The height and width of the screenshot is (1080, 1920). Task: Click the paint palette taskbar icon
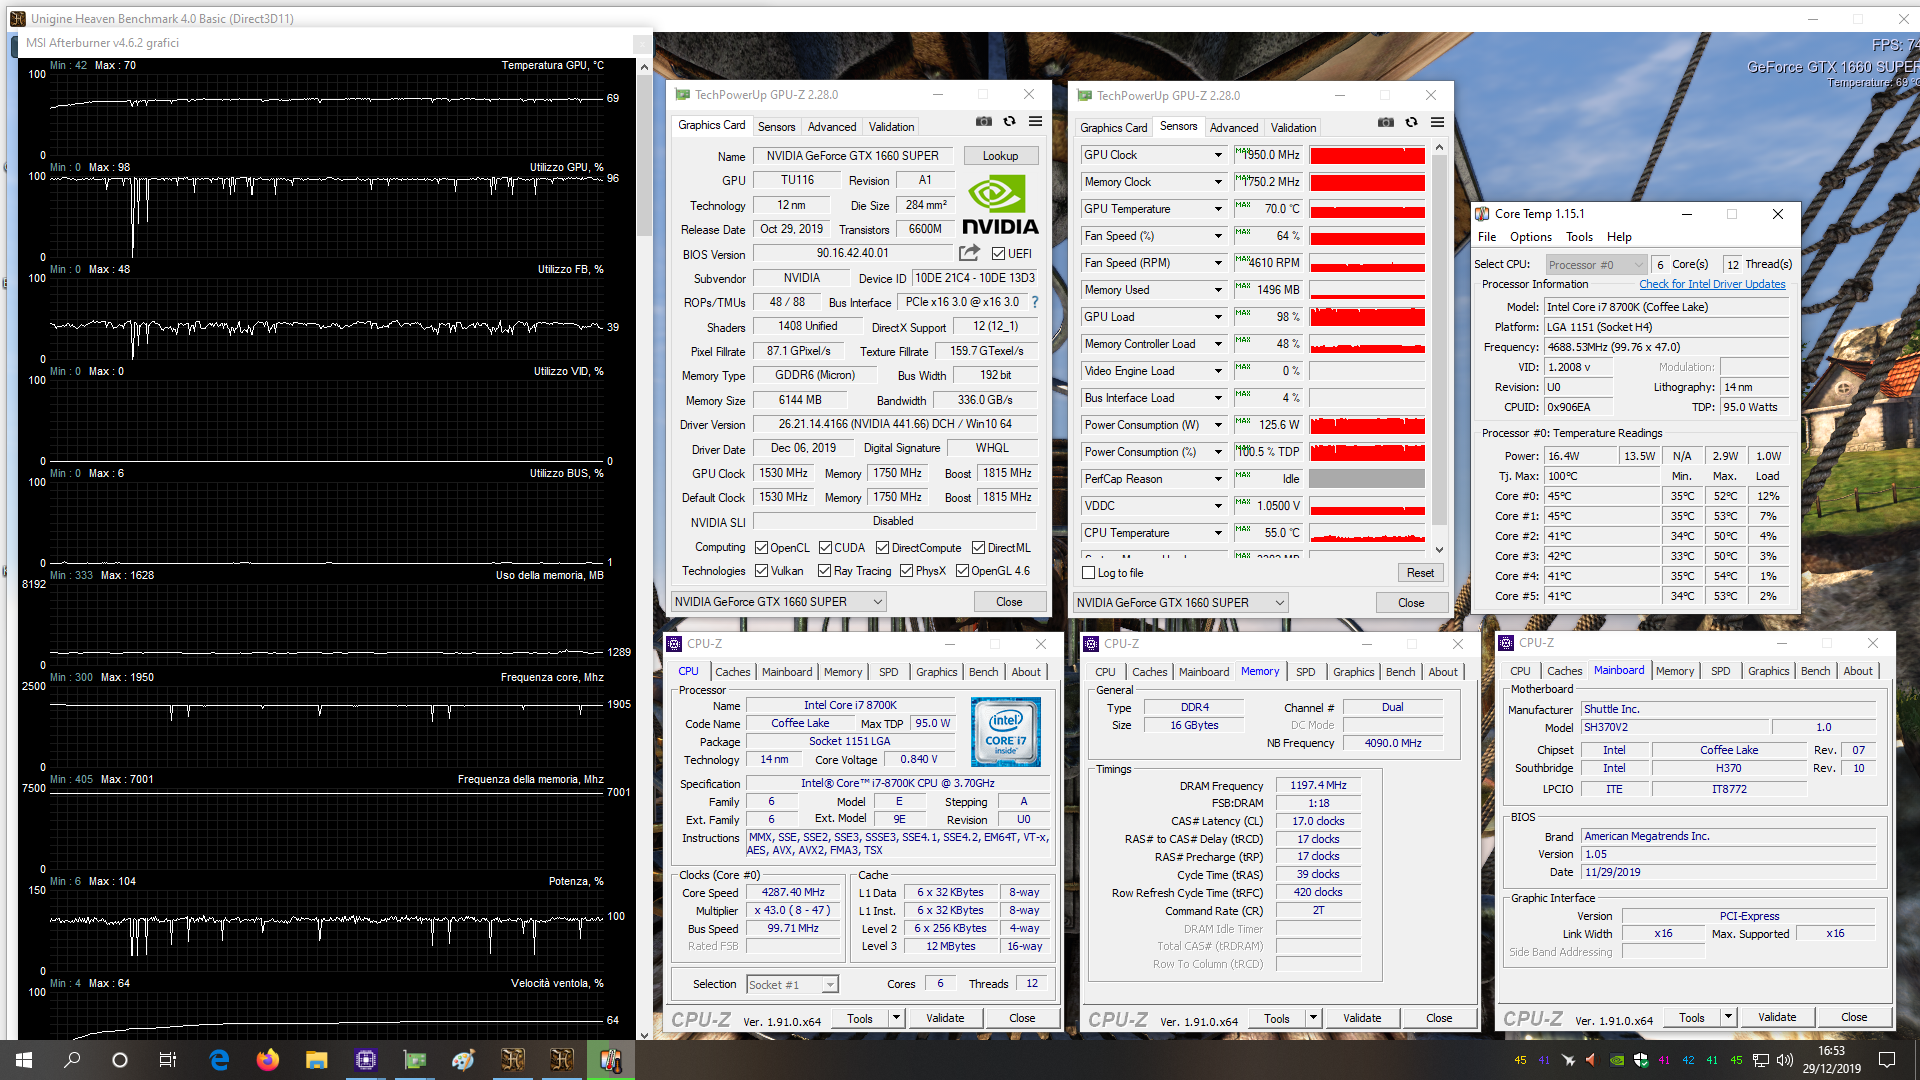pyautogui.click(x=463, y=1060)
